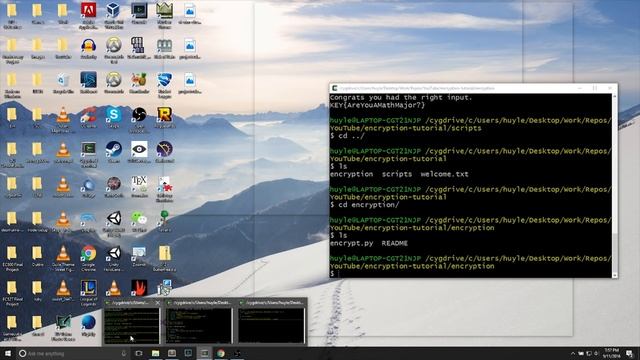The height and width of the screenshot is (360, 640).
Task: Select the League of Legends icon
Action: [x=88, y=293]
